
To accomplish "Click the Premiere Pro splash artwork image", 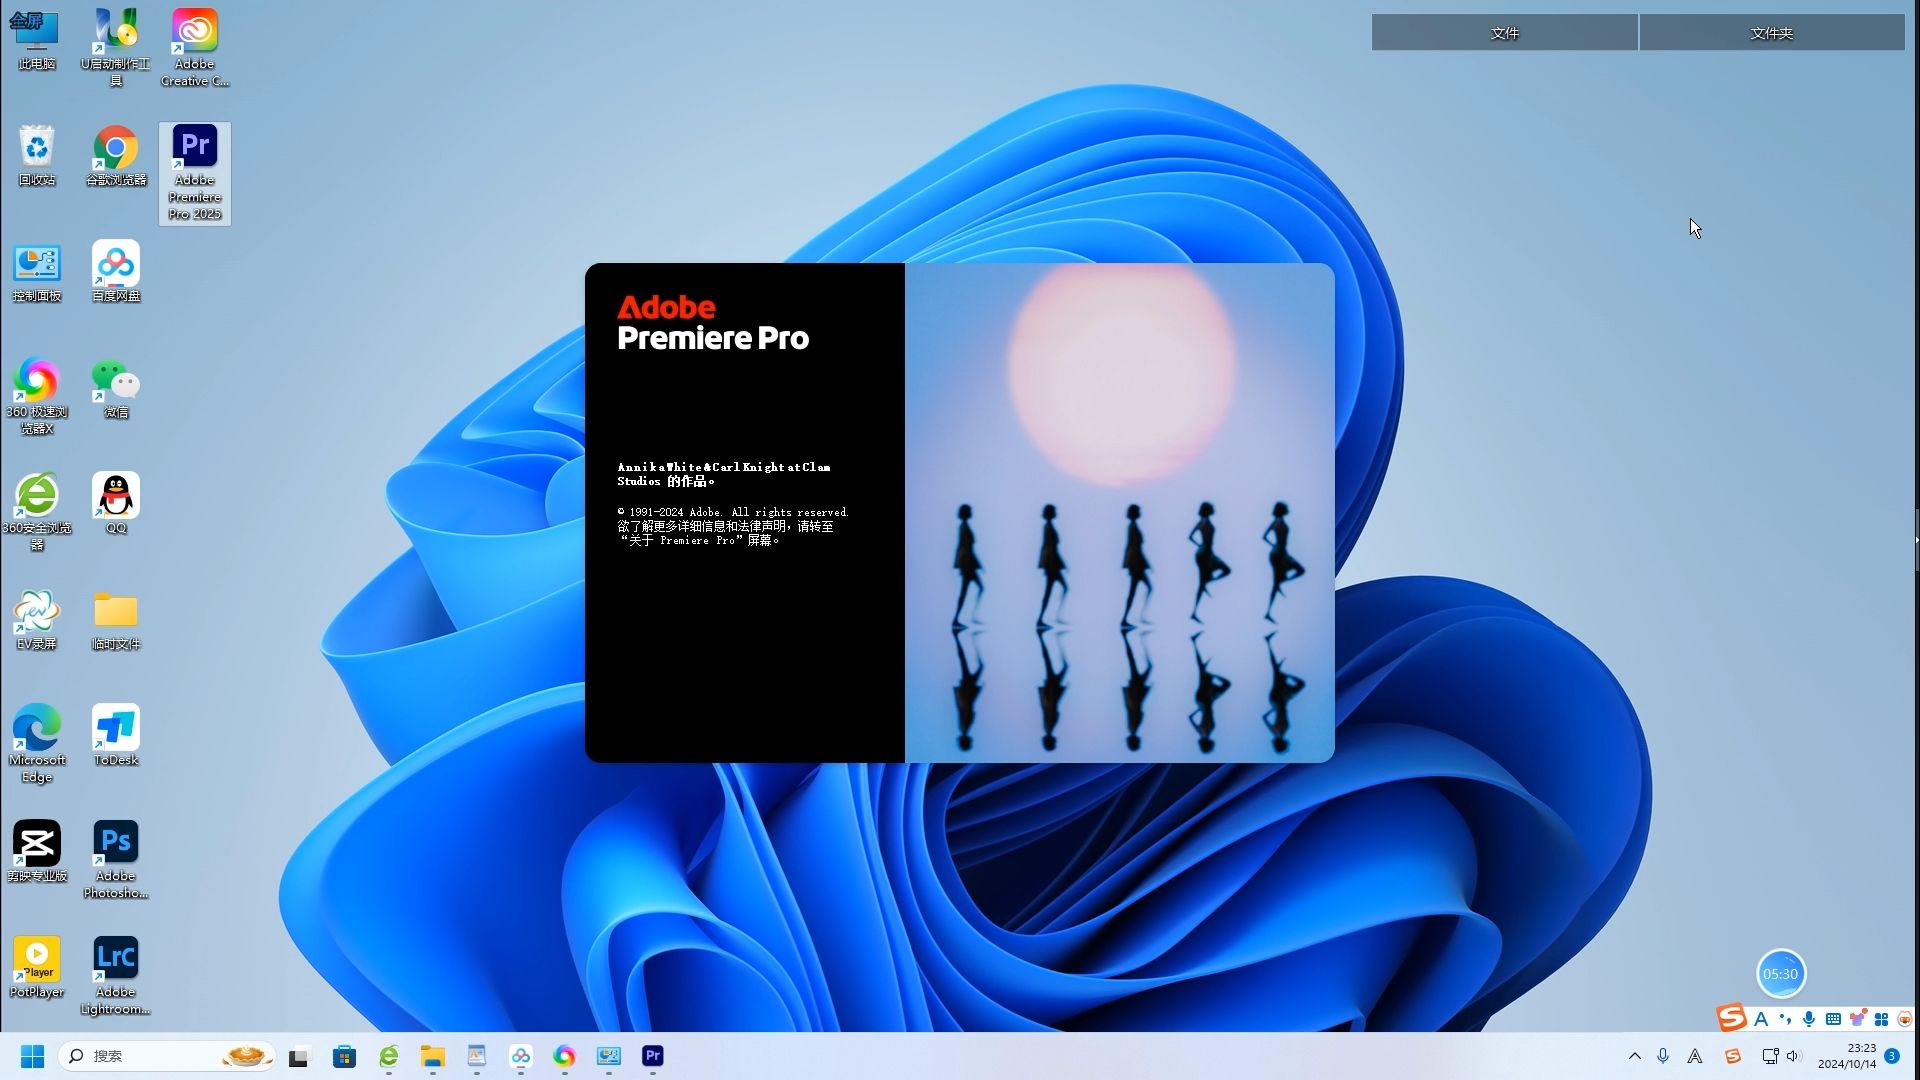I will tap(1120, 513).
